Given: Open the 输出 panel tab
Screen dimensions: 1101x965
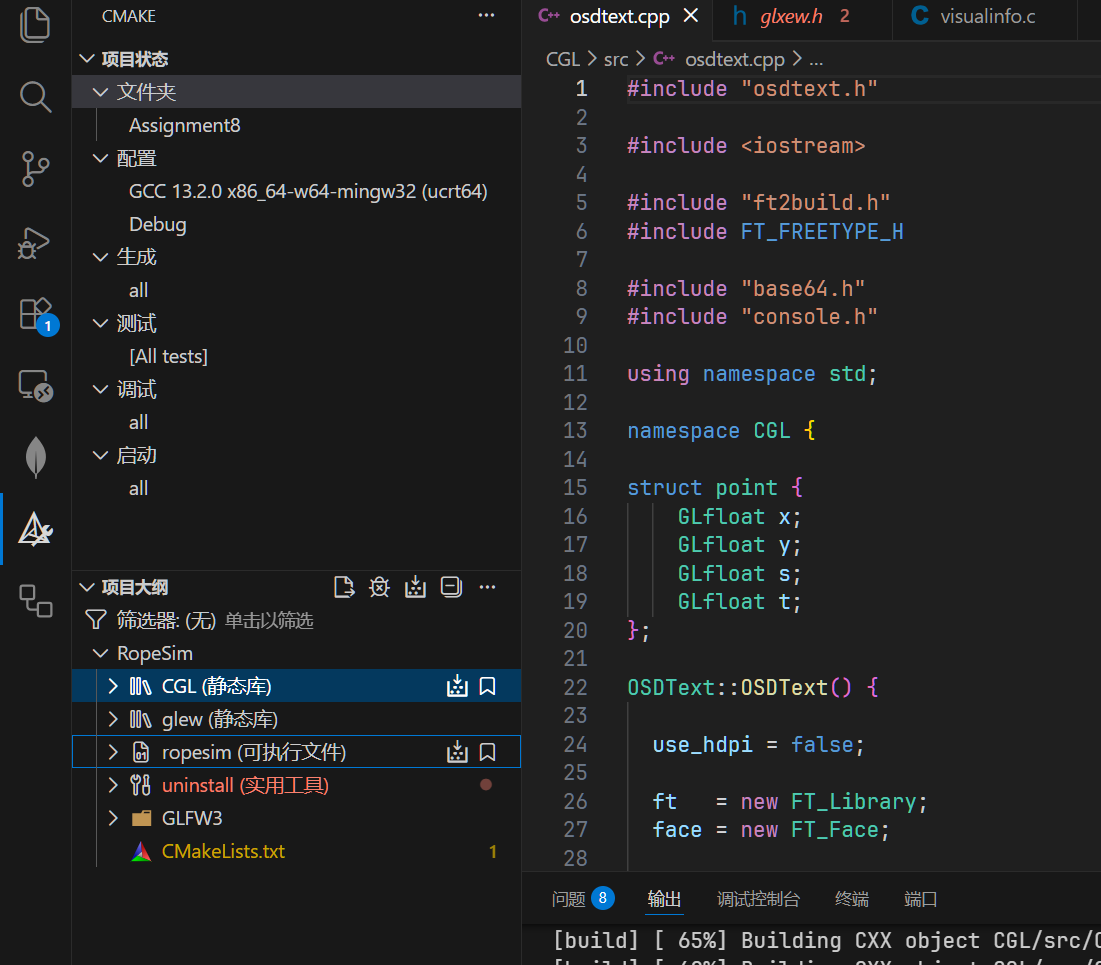Looking at the screenshot, I should (x=664, y=899).
